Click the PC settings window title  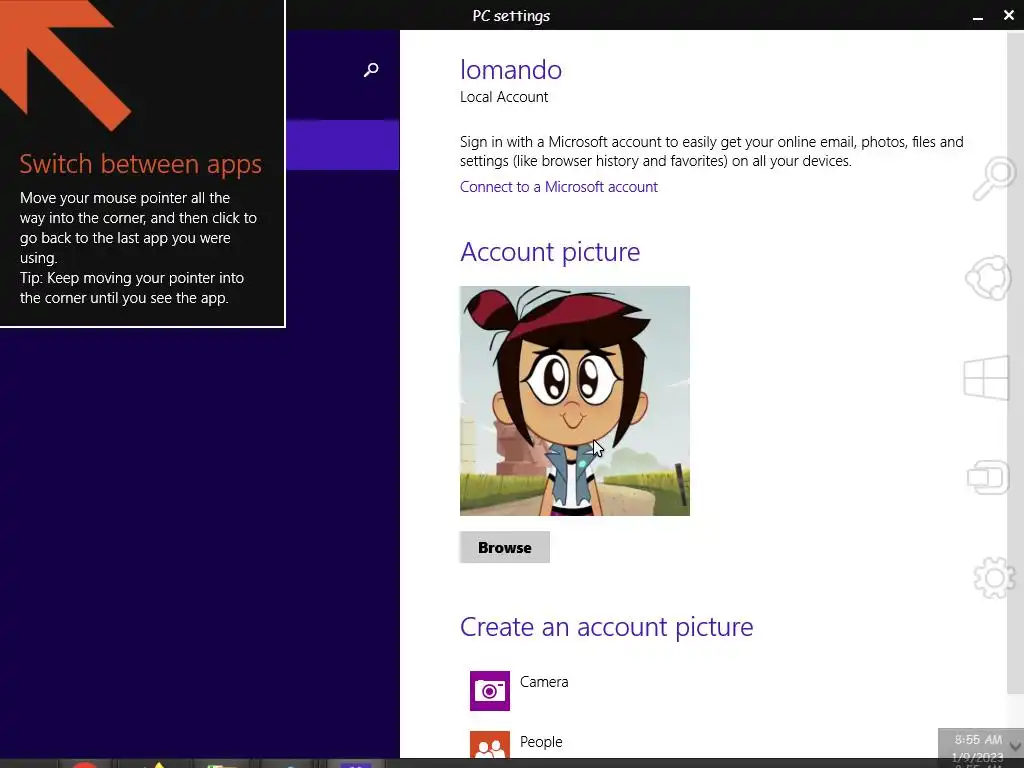pos(511,16)
